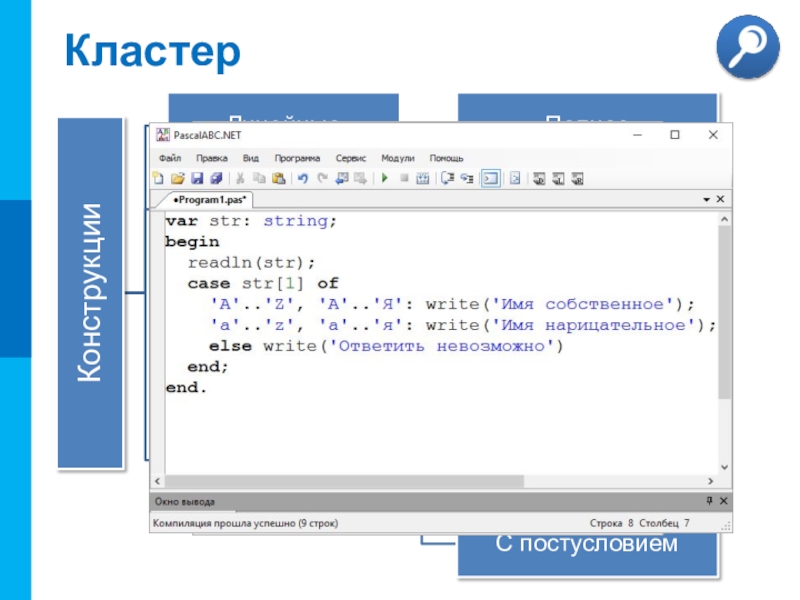This screenshot has height=600, width=800.
Task: Click the vertical scrollbar down arrow
Action: 724,467
